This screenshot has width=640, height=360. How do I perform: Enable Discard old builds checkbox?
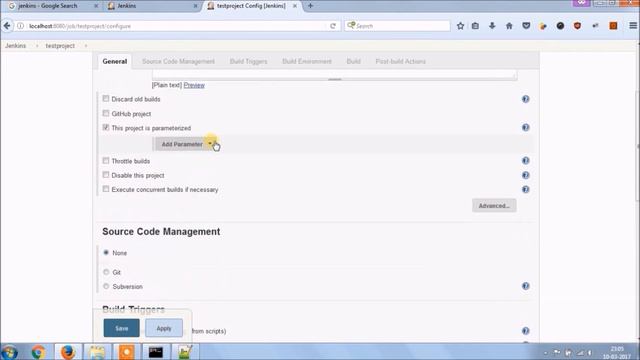tap(106, 99)
